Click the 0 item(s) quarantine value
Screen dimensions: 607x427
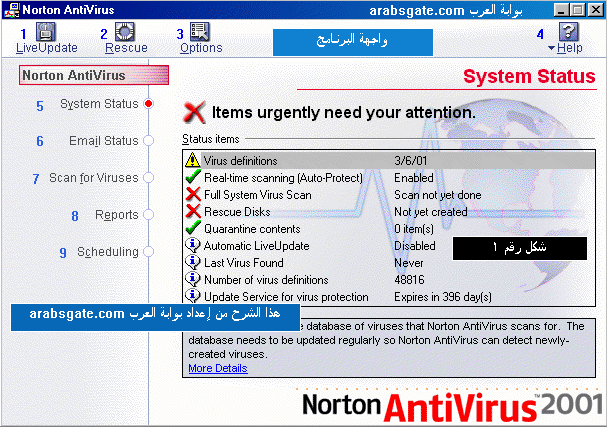click(x=414, y=229)
